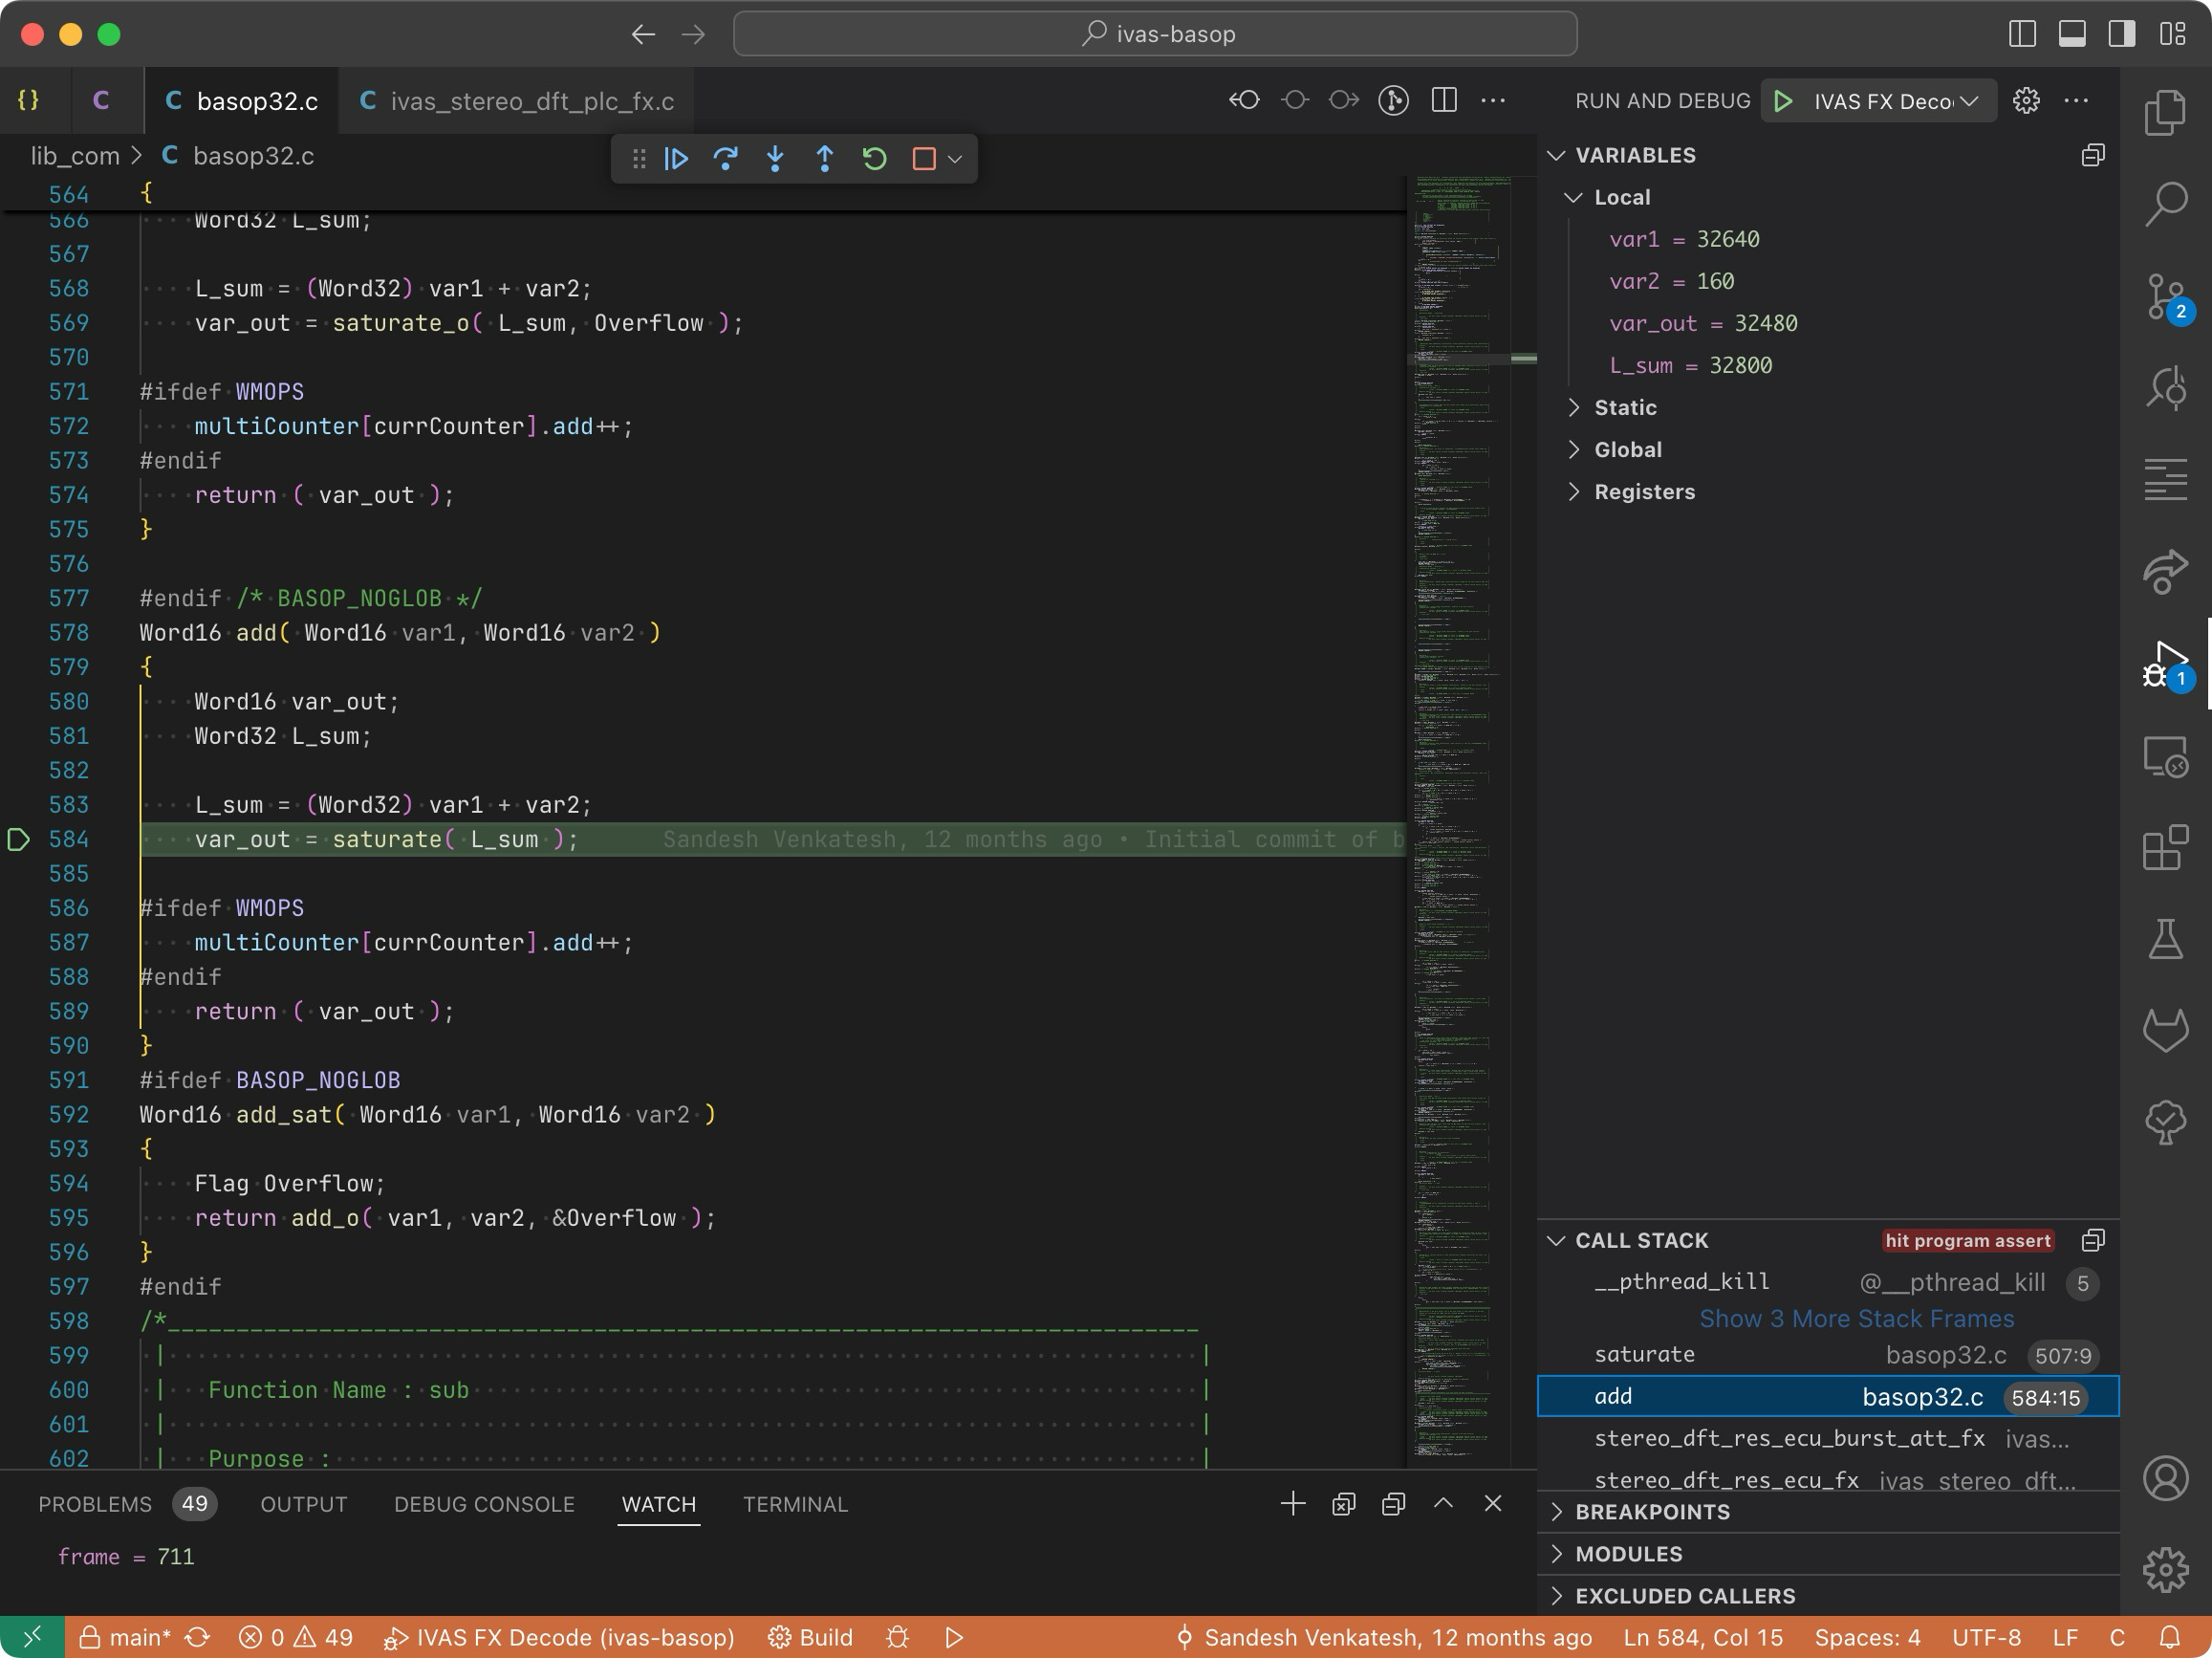Image resolution: width=2212 pixels, height=1658 pixels.
Task: Click the debug Step Into button
Action: (x=775, y=159)
